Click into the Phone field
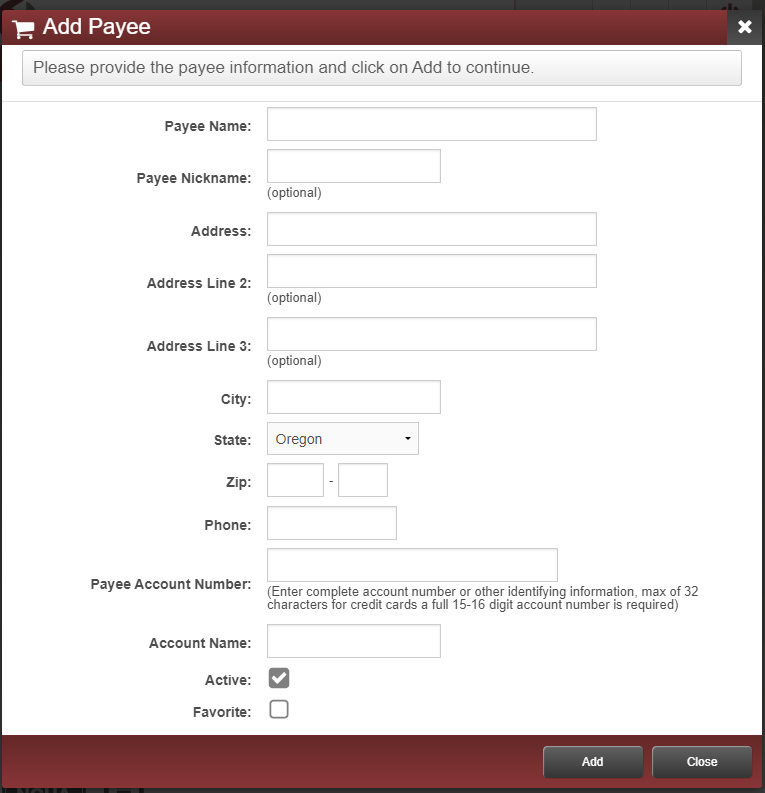The height and width of the screenshot is (793, 765). 331,523
